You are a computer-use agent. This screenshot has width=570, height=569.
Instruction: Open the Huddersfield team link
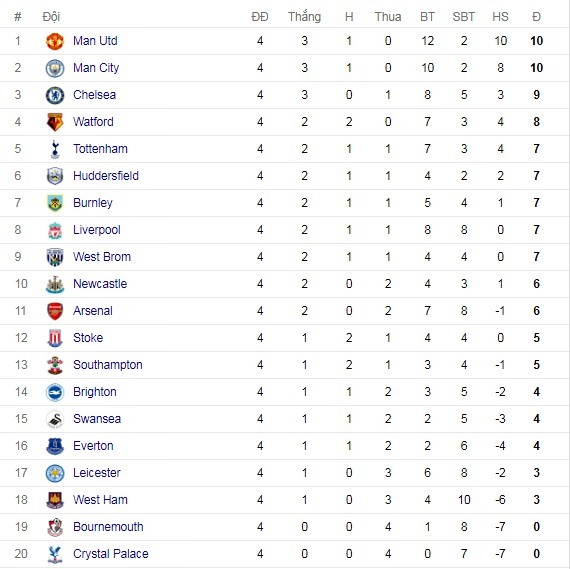click(x=106, y=176)
